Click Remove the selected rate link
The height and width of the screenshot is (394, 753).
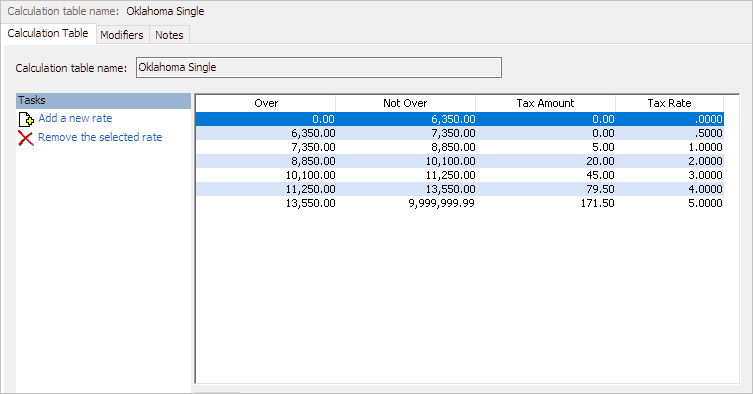click(100, 137)
